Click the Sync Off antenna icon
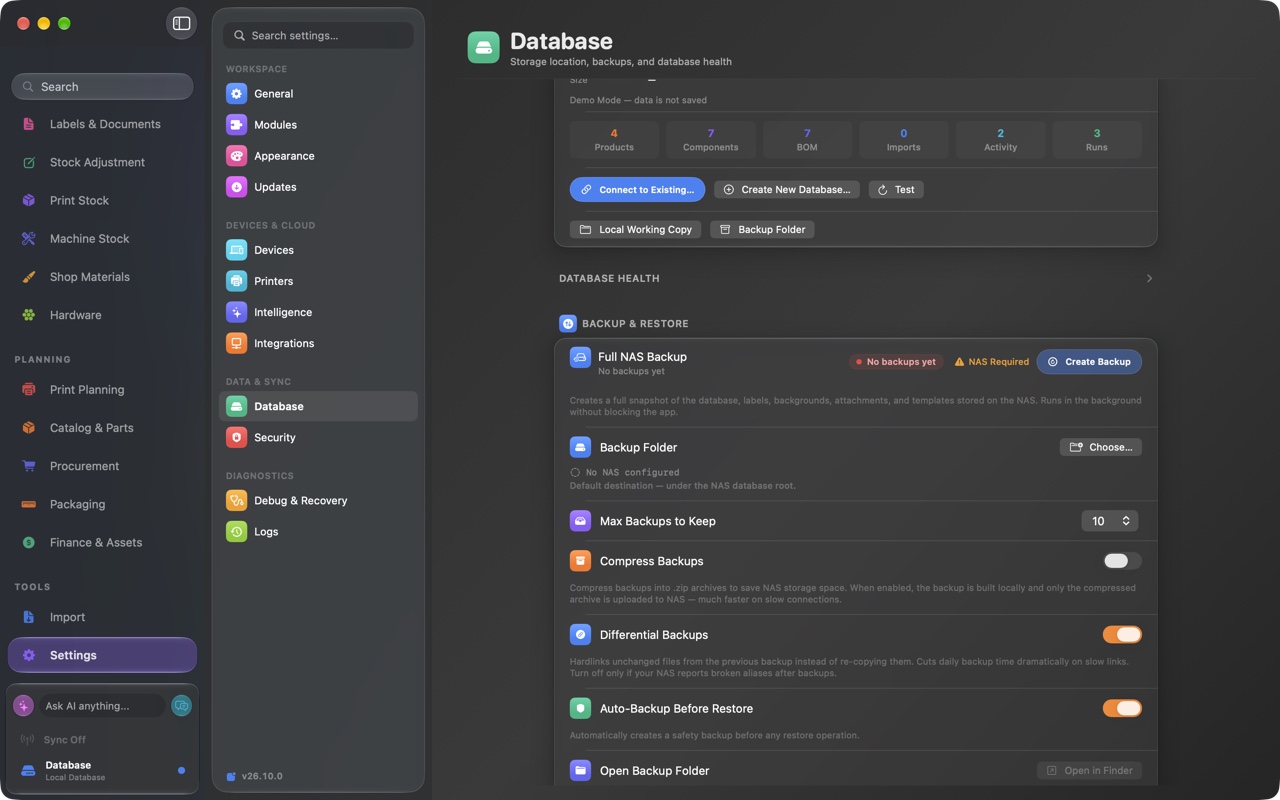This screenshot has height=800, width=1280. (27, 740)
